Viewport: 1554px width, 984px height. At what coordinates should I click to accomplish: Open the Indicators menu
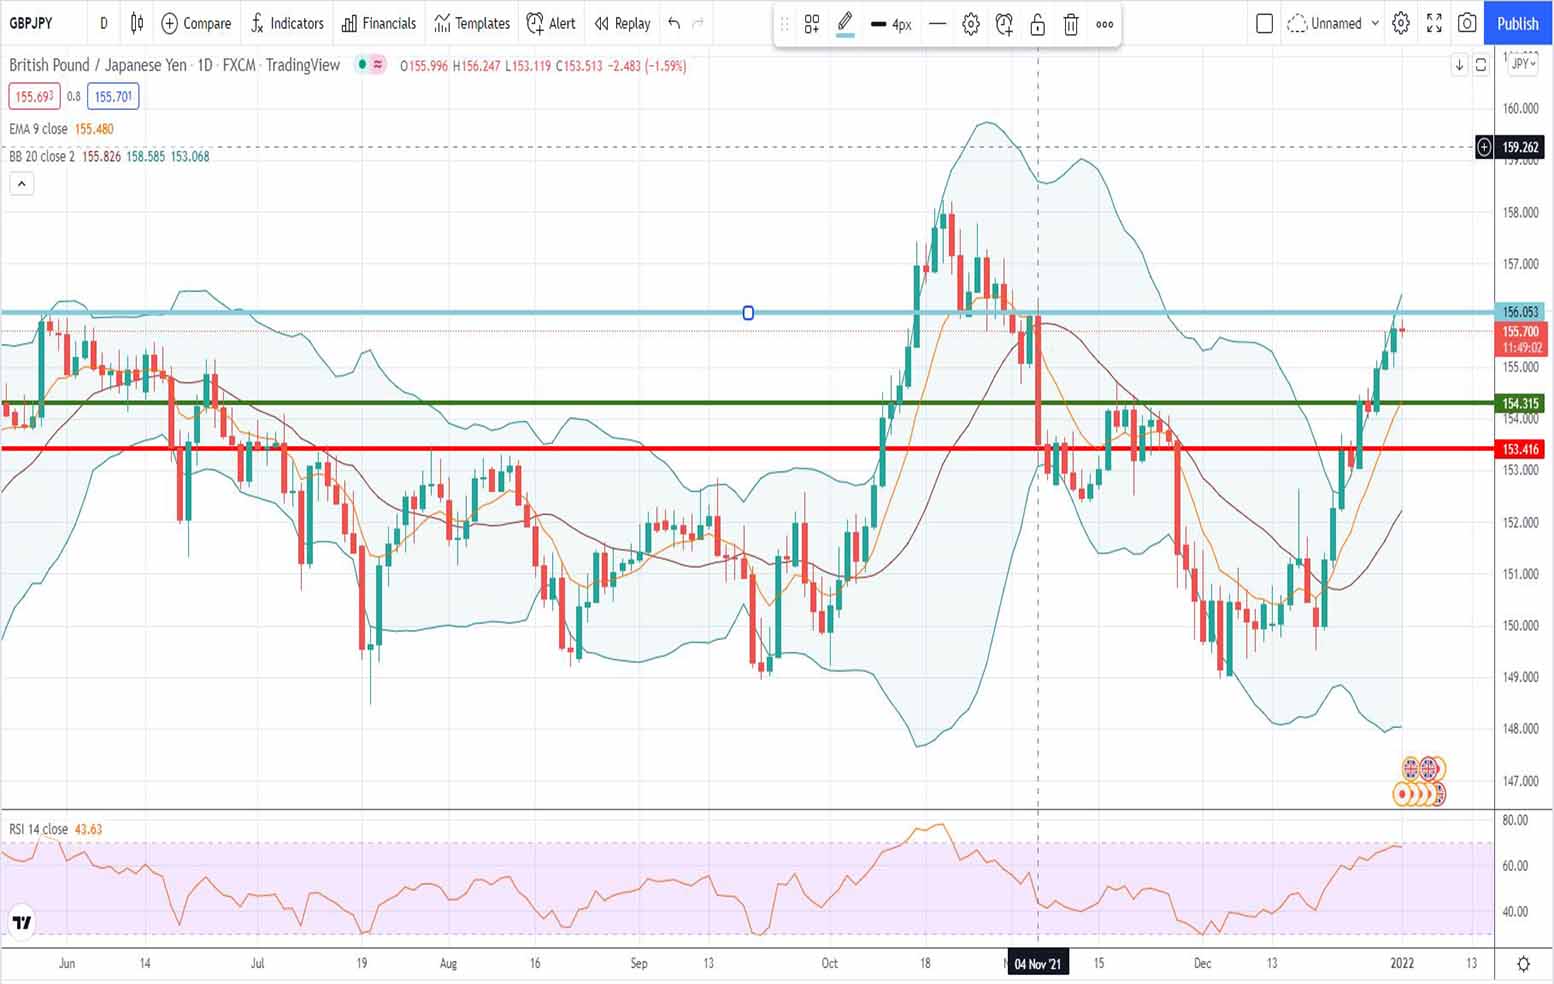[287, 23]
